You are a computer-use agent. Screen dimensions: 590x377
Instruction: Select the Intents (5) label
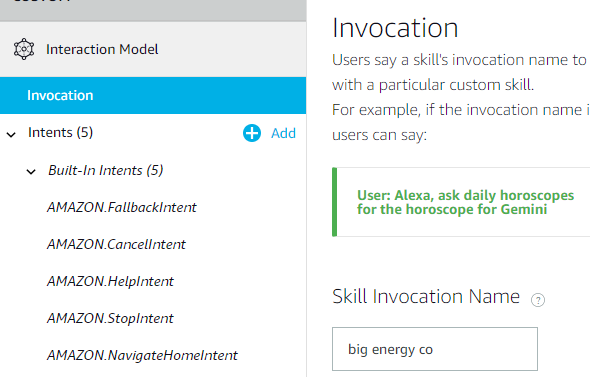(x=60, y=132)
